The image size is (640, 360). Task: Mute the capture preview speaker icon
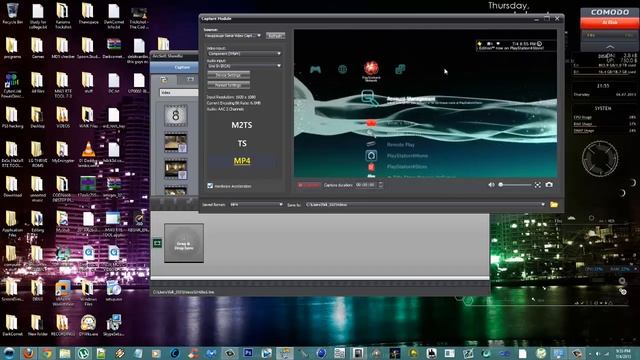coord(491,185)
